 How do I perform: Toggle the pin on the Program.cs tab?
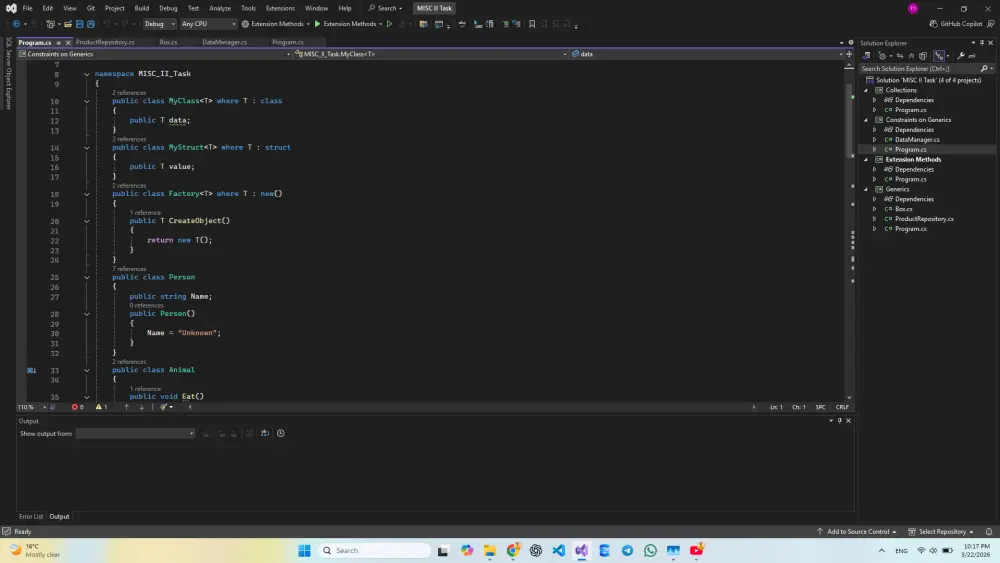coord(58,43)
